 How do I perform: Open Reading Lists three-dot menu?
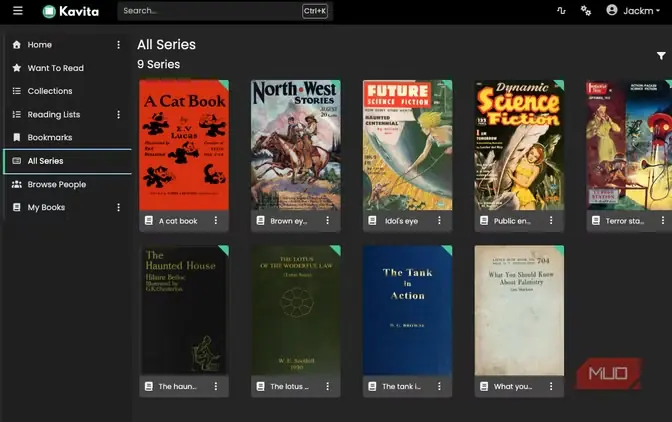click(118, 114)
